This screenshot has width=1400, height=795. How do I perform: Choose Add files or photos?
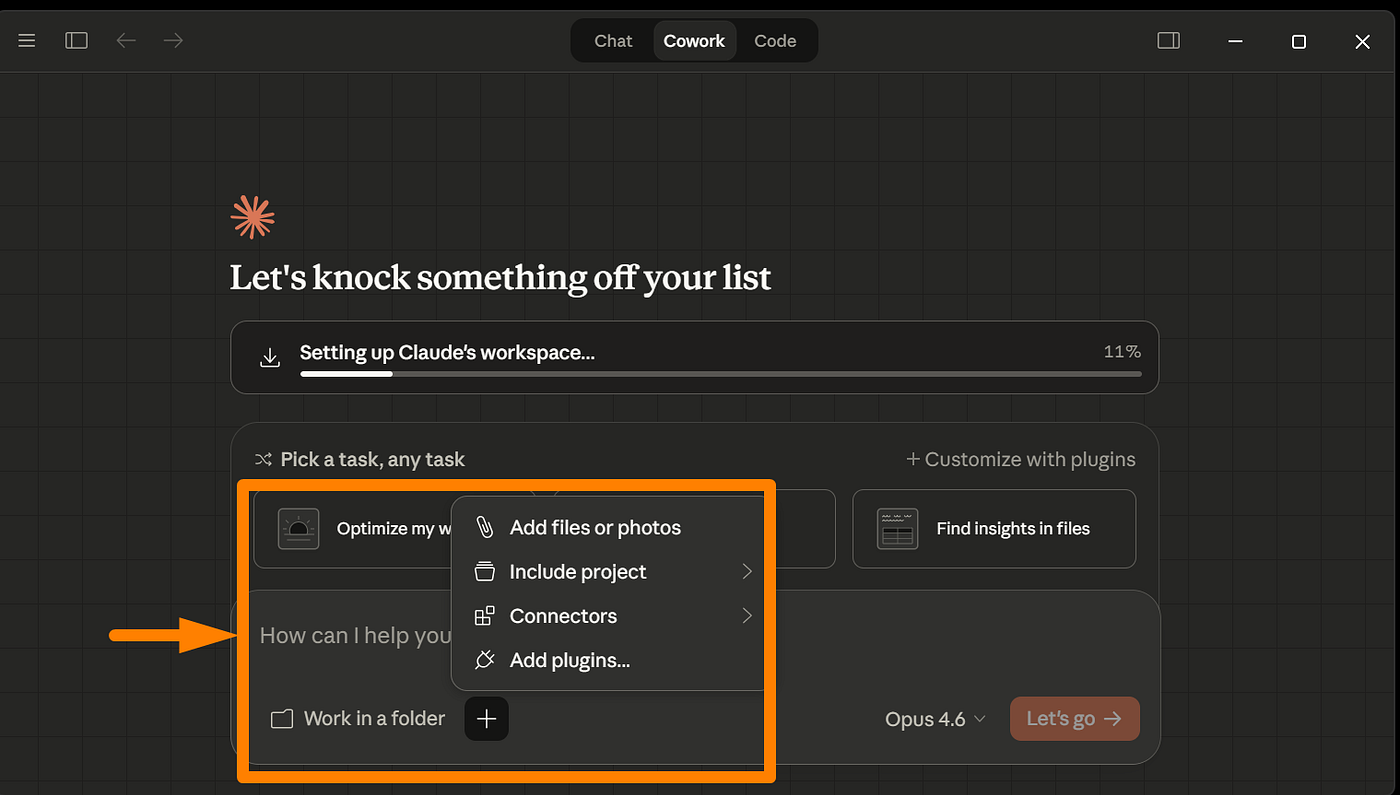click(595, 528)
